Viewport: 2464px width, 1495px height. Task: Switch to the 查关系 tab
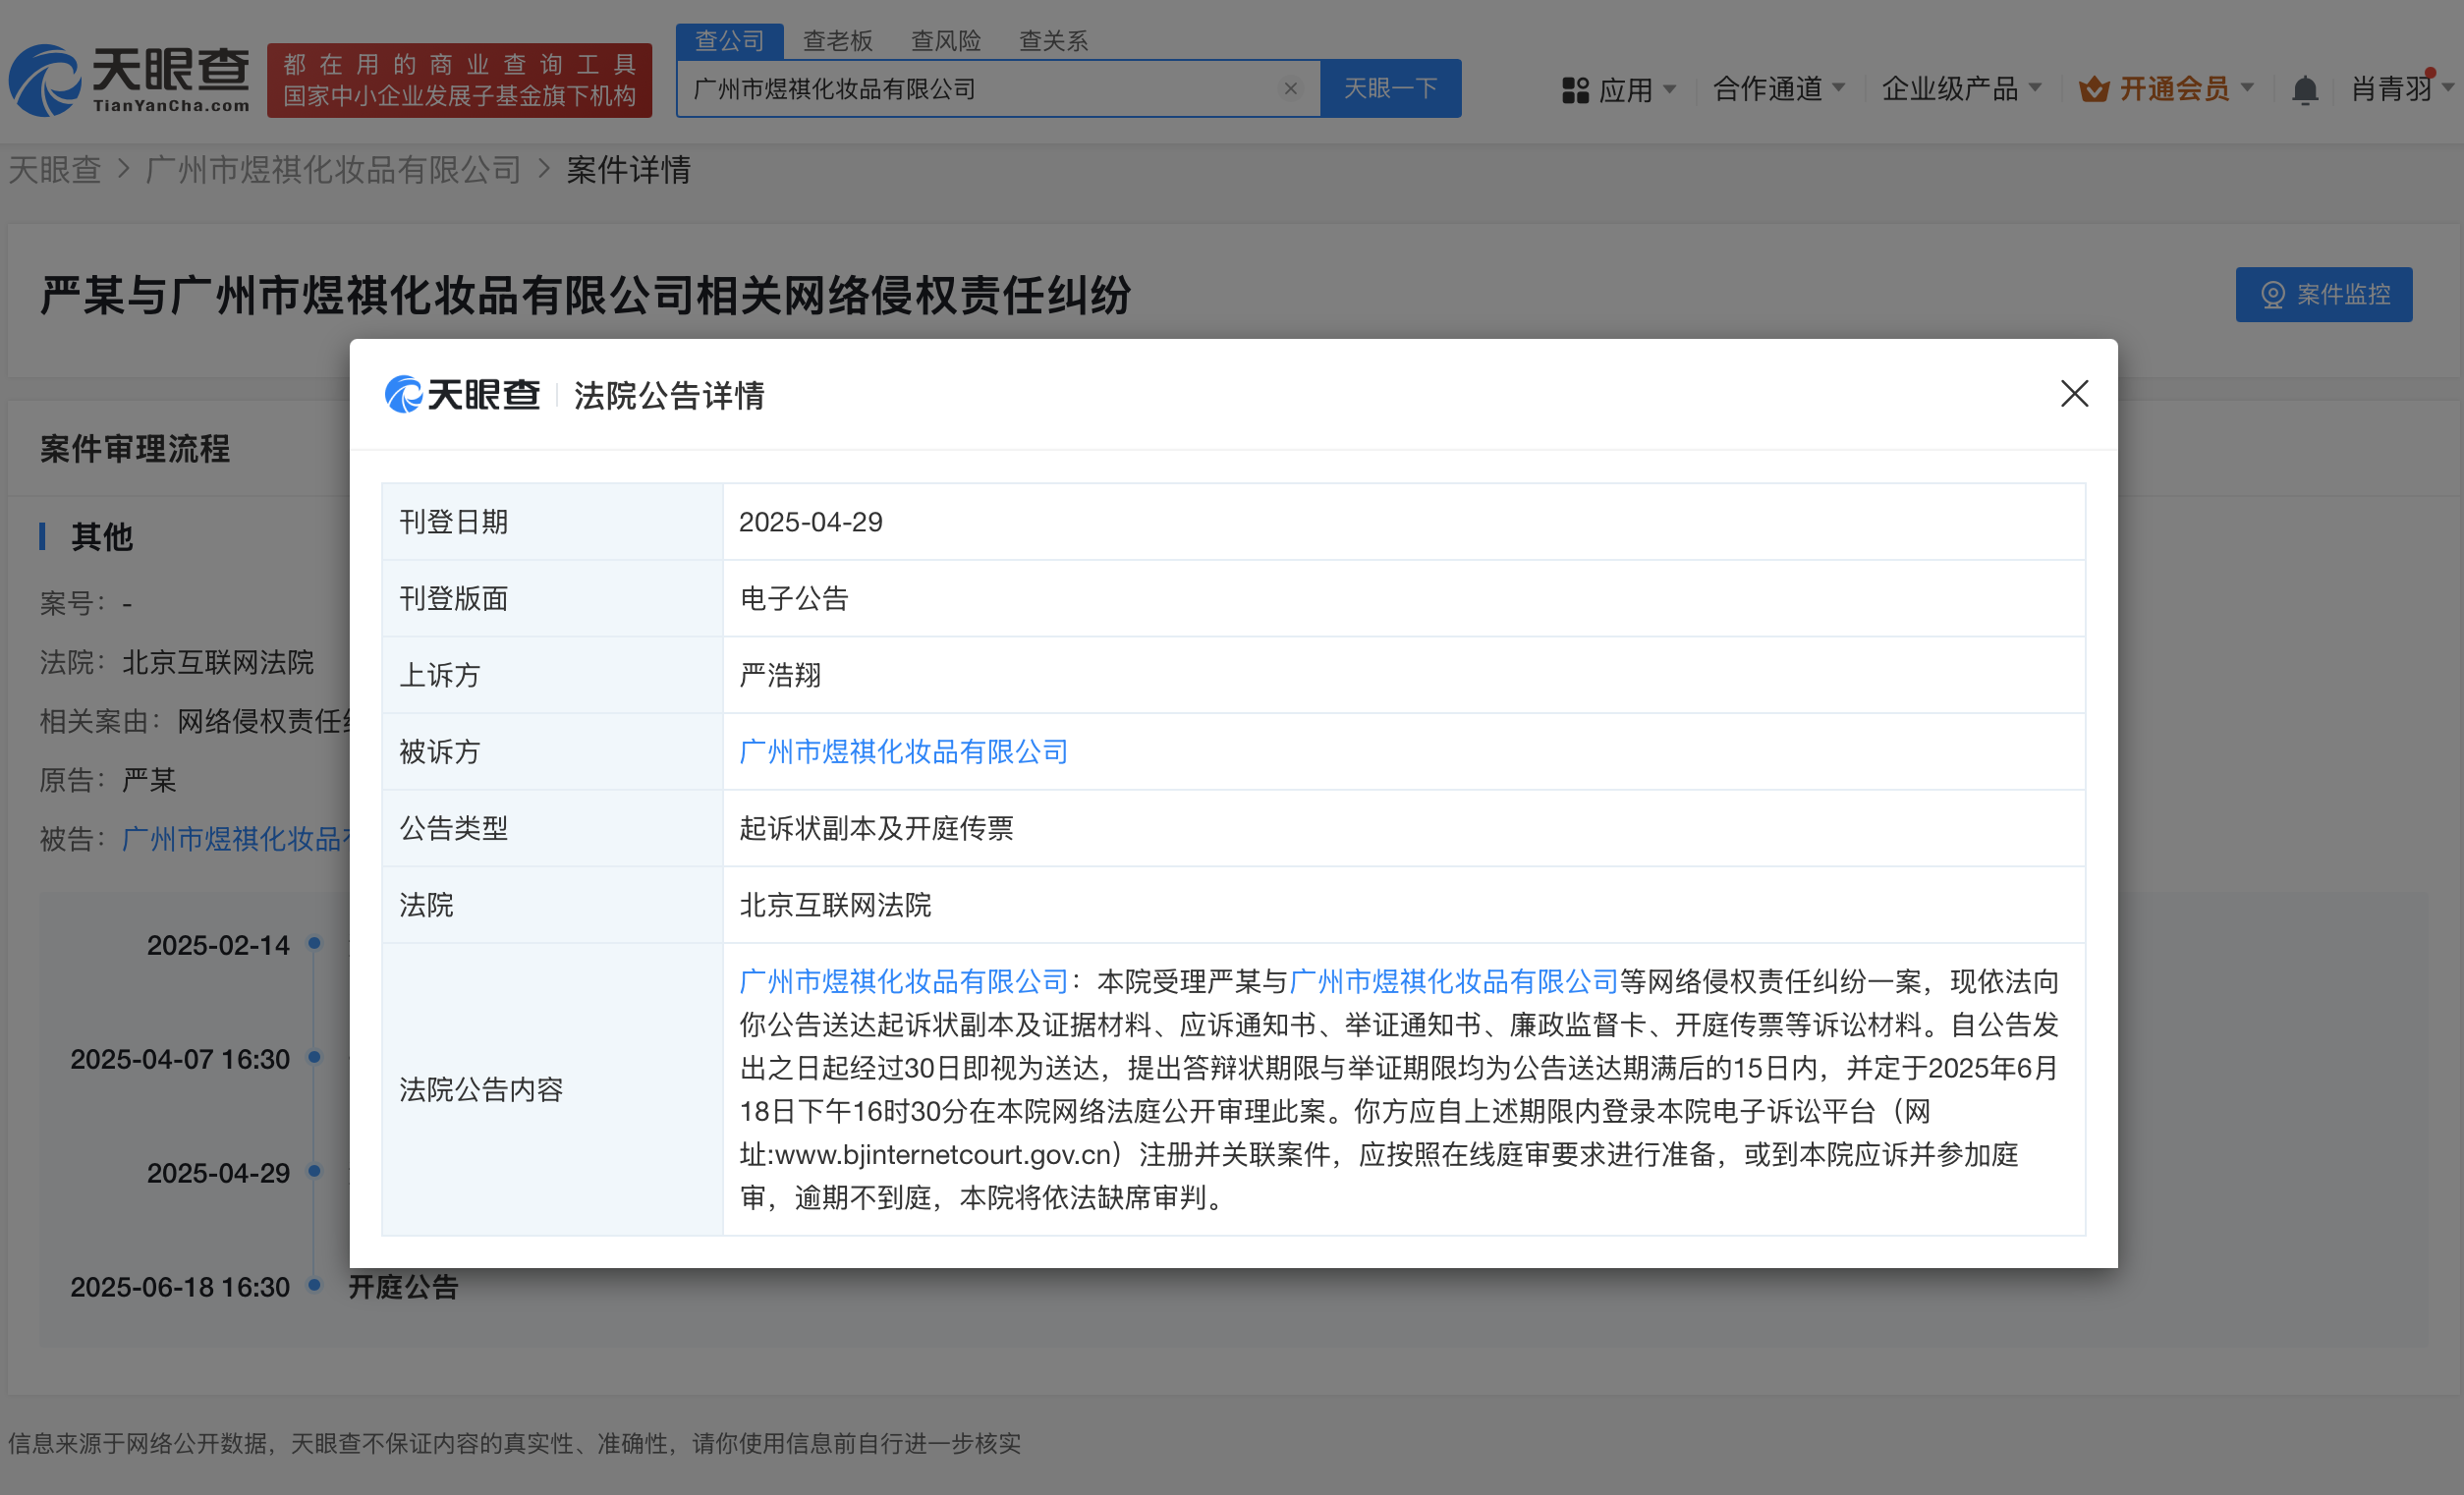(x=1053, y=40)
